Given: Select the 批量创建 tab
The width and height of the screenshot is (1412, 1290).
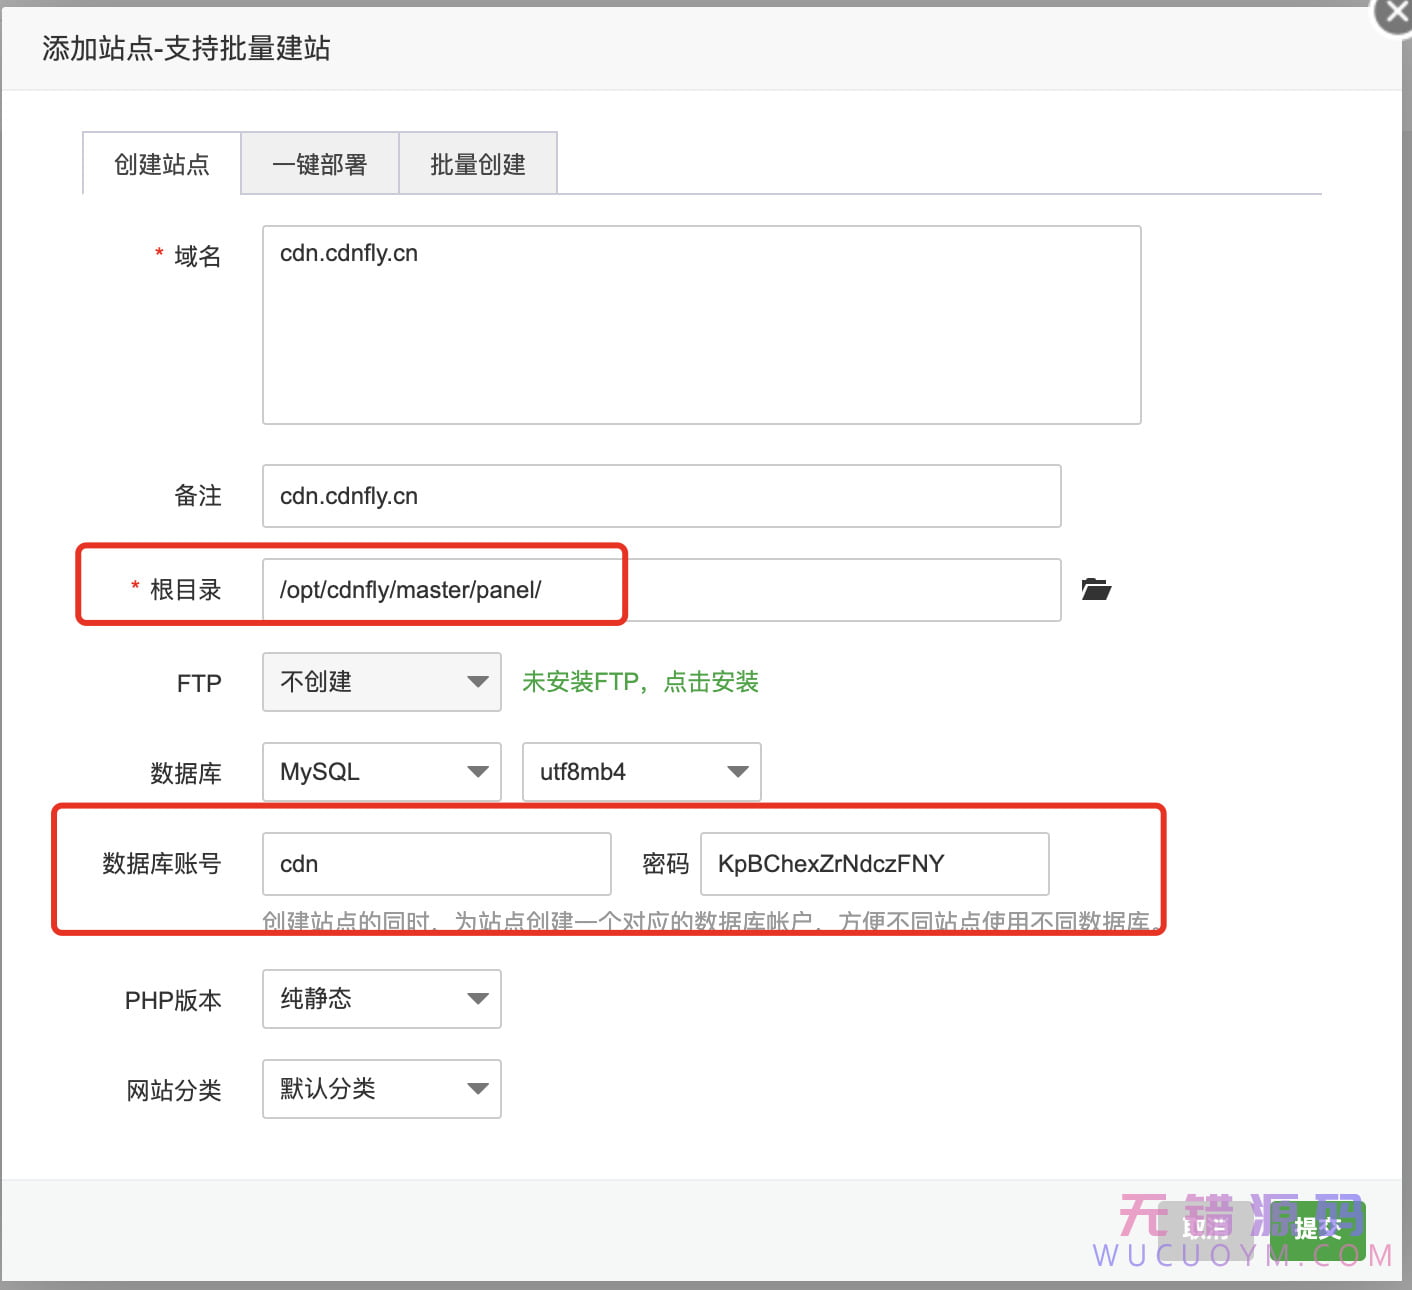Looking at the screenshot, I should coord(478,164).
